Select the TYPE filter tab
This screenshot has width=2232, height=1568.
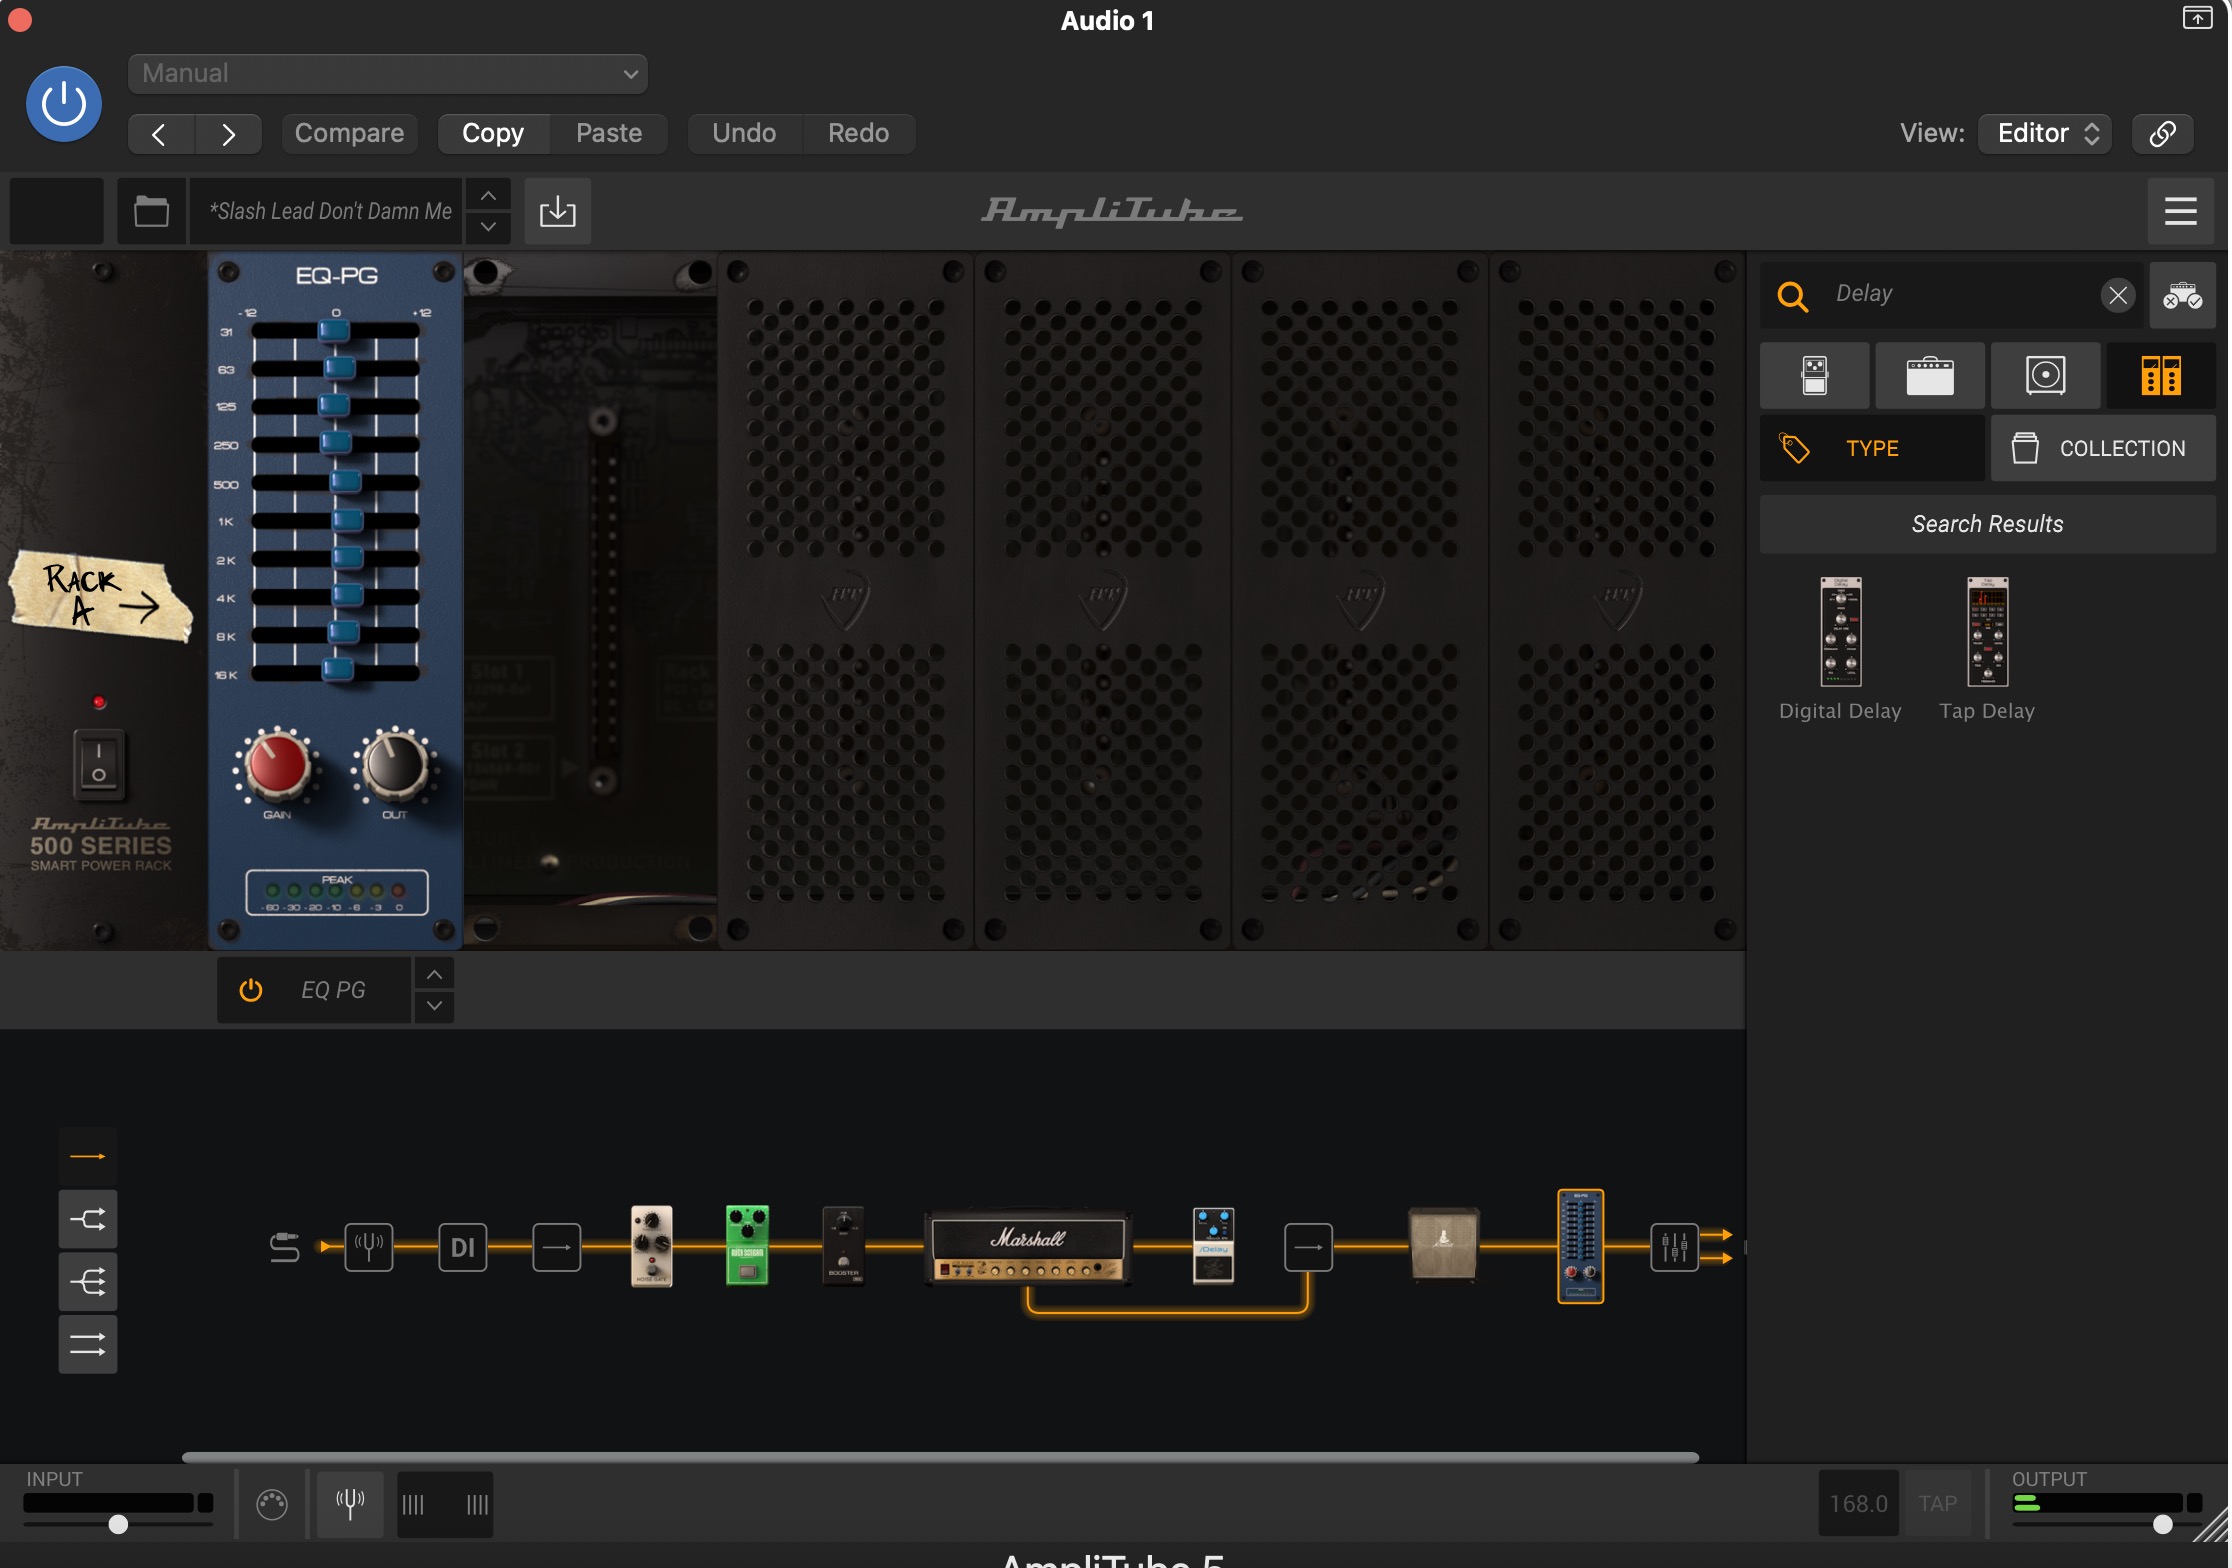(x=1872, y=448)
